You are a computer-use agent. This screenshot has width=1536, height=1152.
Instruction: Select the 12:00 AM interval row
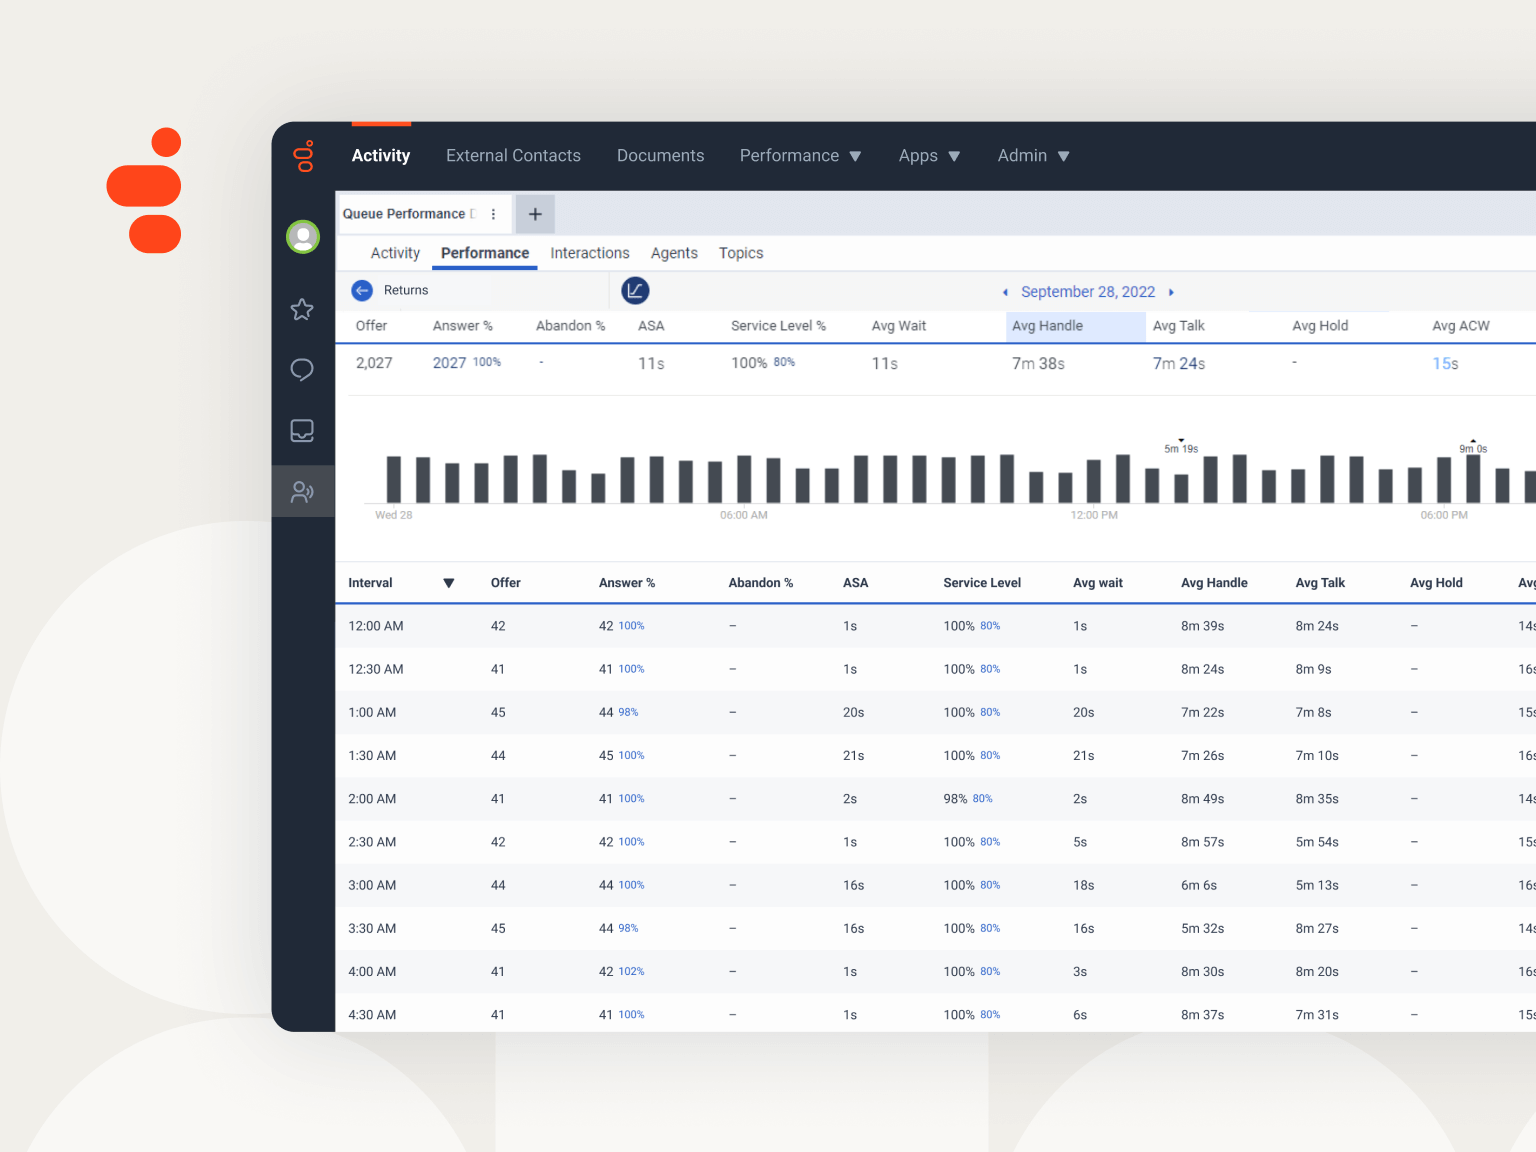935,626
